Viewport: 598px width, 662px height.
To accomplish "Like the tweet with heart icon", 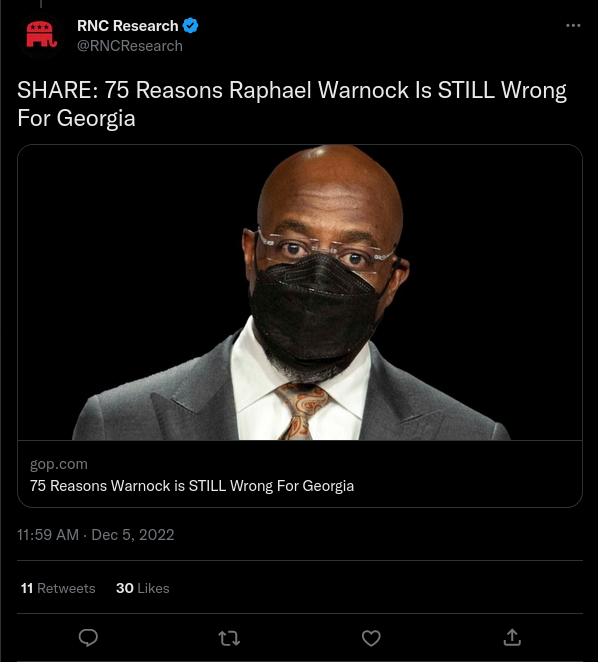I will coord(371,638).
